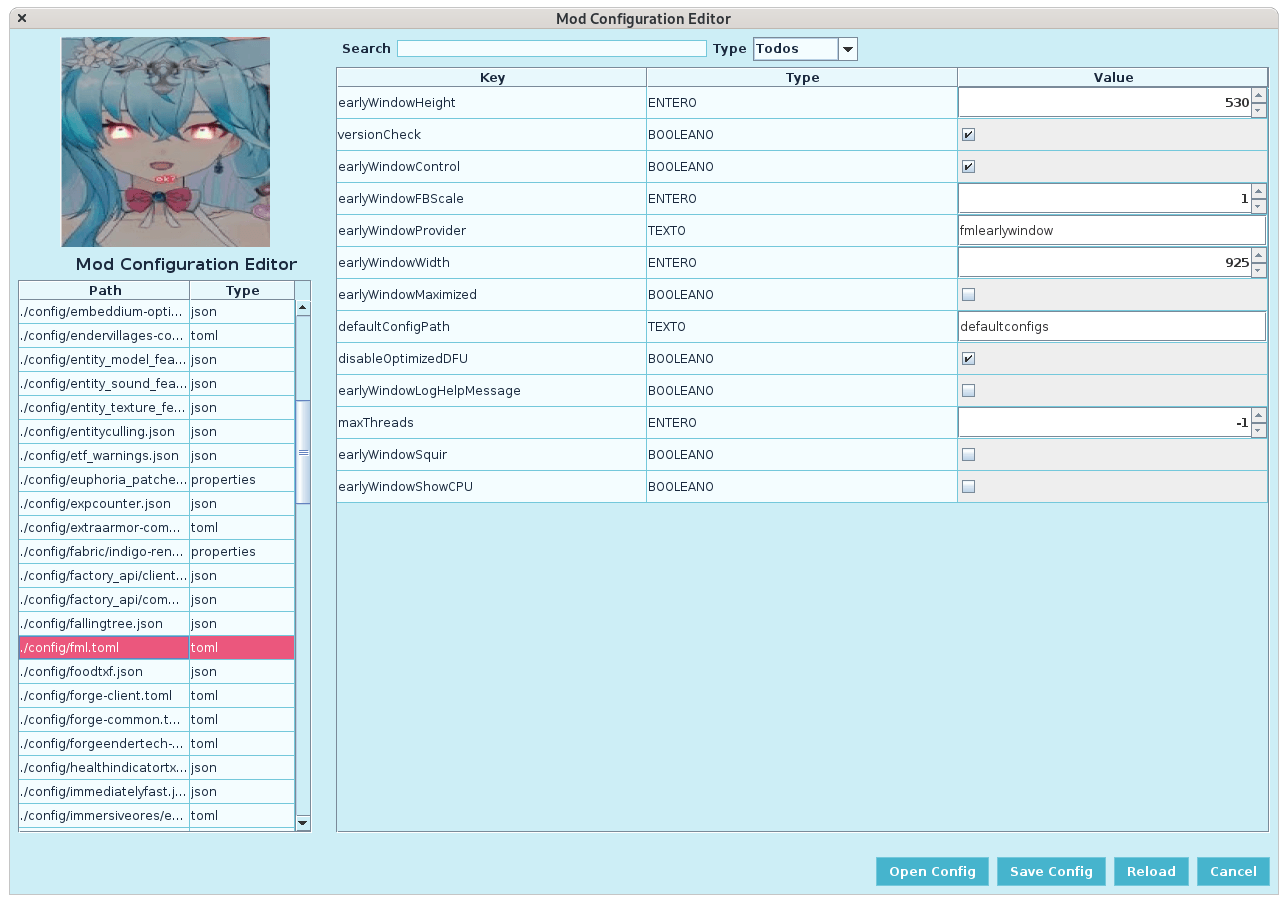
Task: Select the ./config/fabric/indigo-ren... row
Action: [x=157, y=552]
